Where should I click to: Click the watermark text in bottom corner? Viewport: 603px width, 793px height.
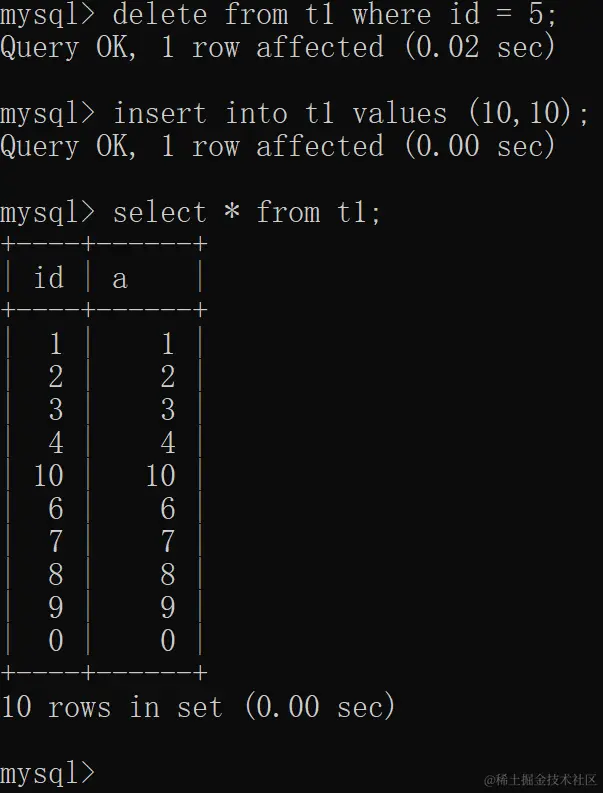coord(540,779)
